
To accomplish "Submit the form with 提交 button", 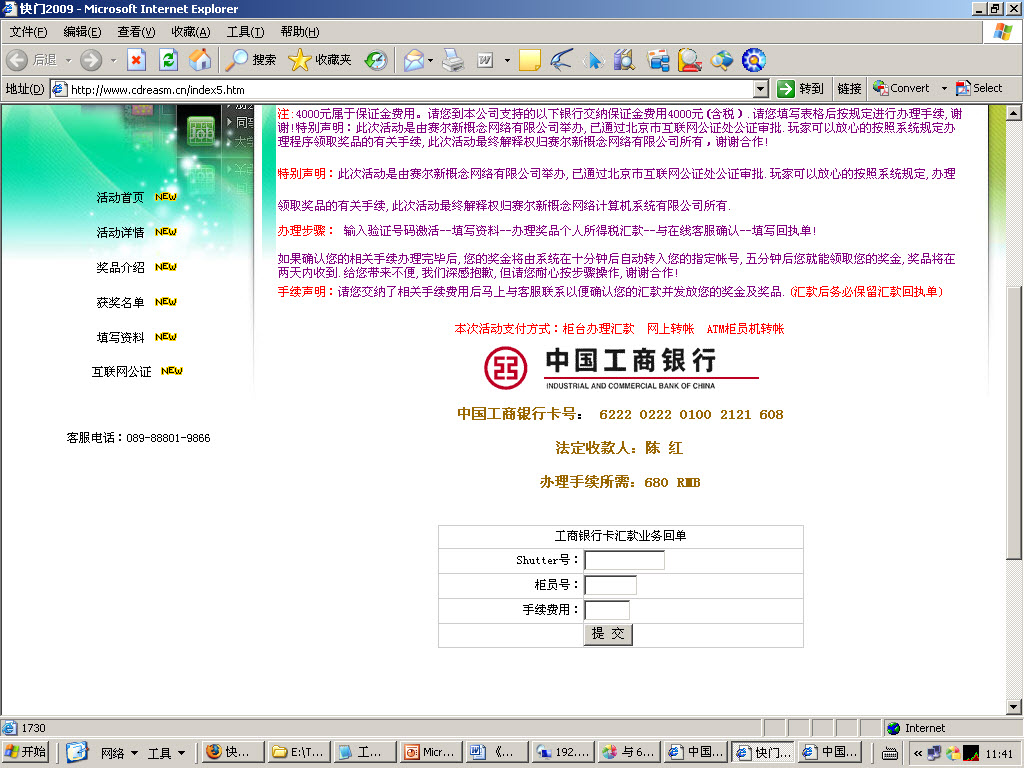I will pyautogui.click(x=608, y=633).
